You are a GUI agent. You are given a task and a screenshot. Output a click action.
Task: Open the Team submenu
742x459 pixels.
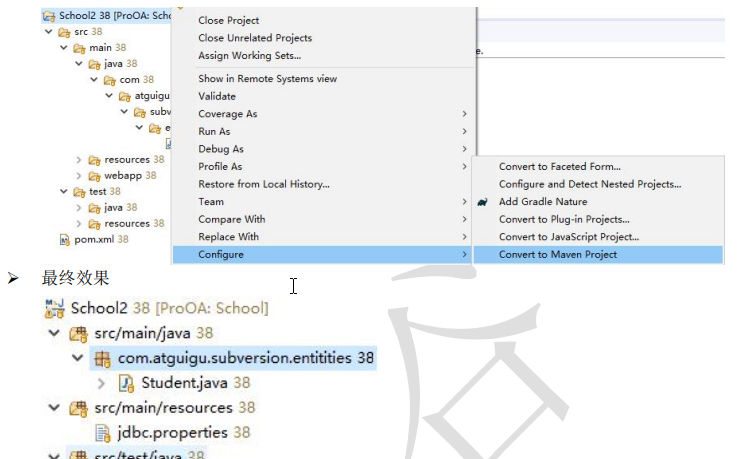[x=323, y=202]
